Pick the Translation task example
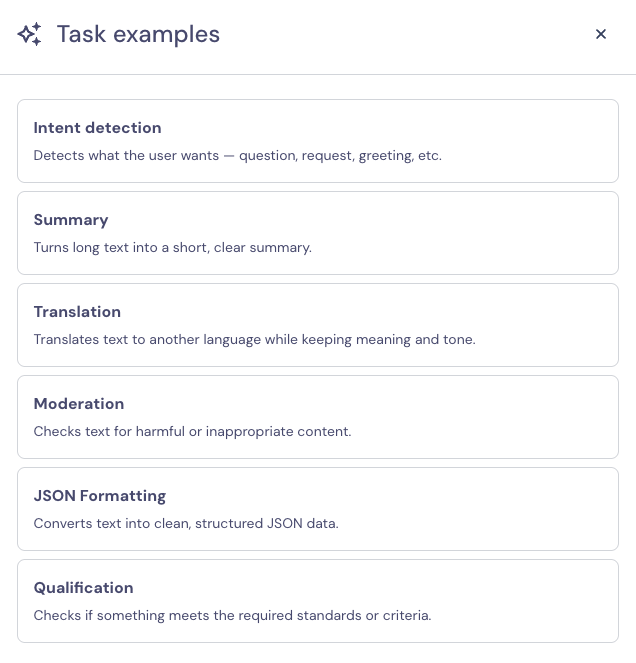The width and height of the screenshot is (636, 663). coord(318,325)
